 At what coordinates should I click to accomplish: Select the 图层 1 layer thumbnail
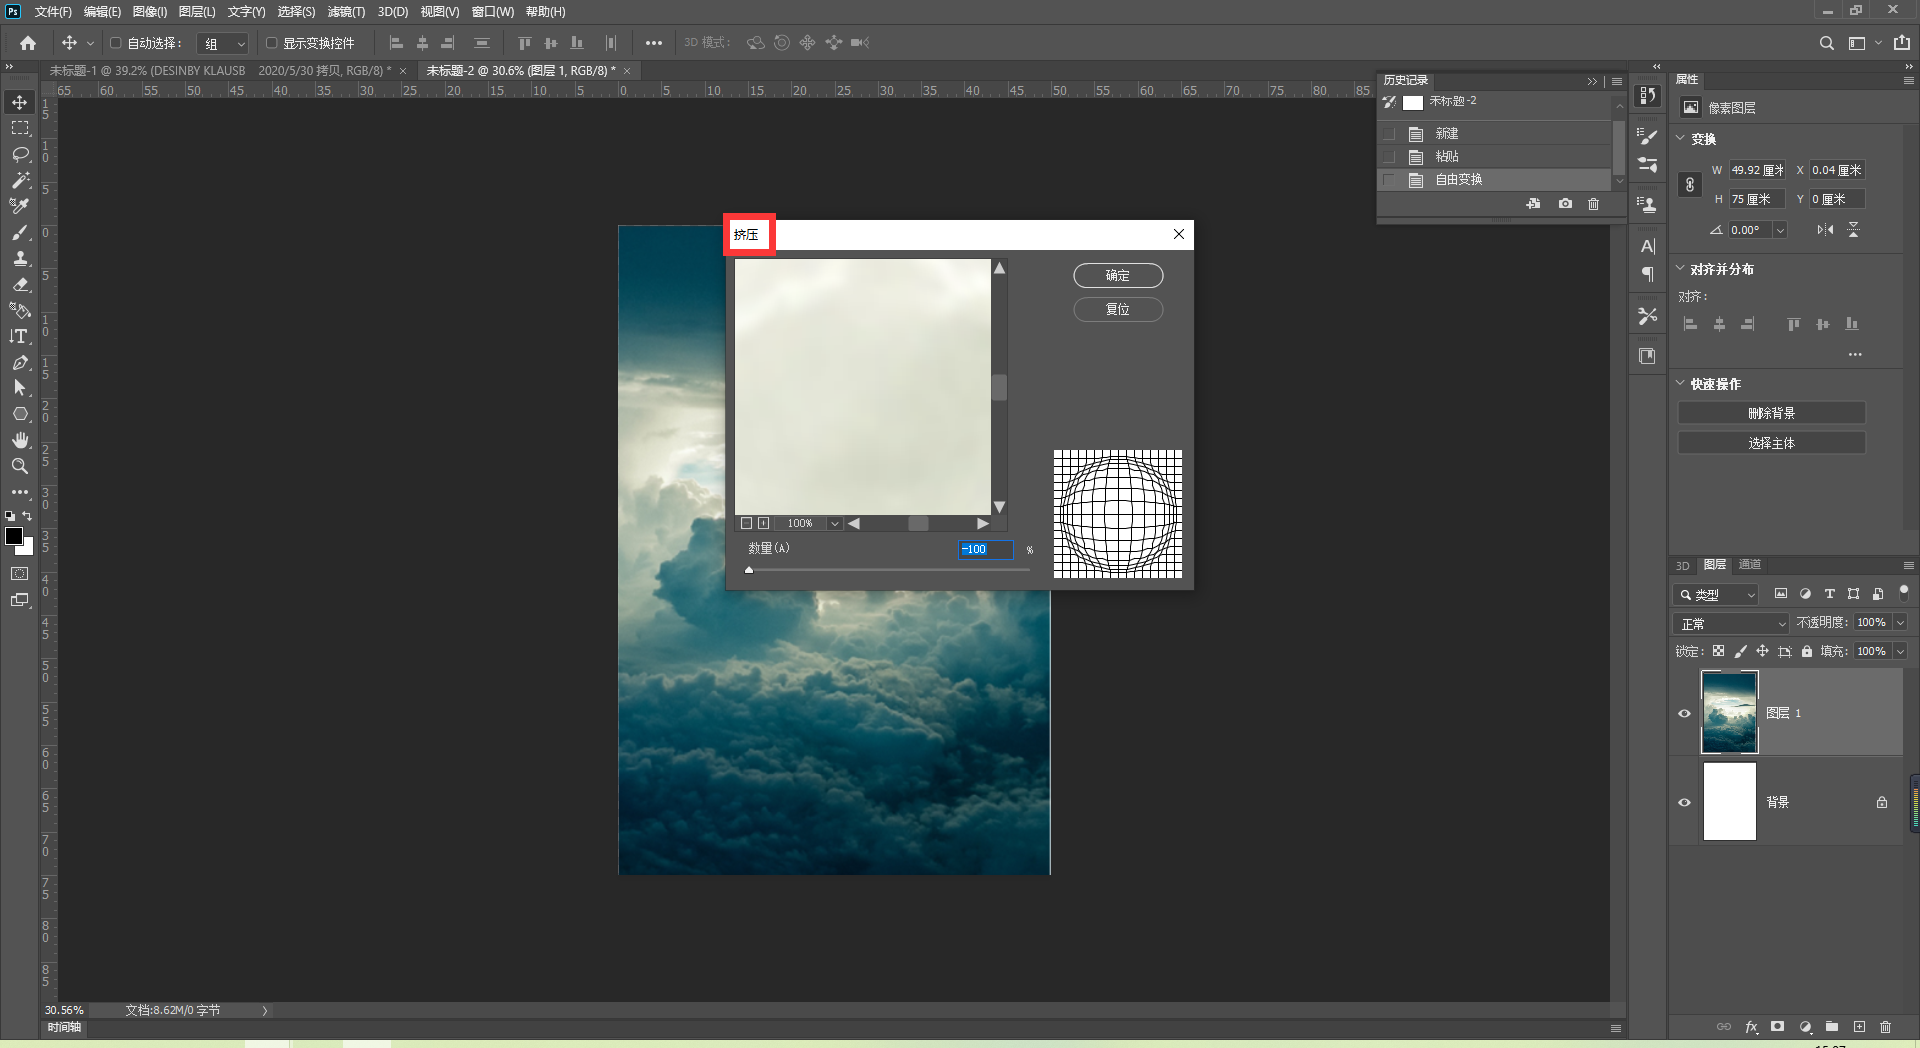pos(1729,713)
